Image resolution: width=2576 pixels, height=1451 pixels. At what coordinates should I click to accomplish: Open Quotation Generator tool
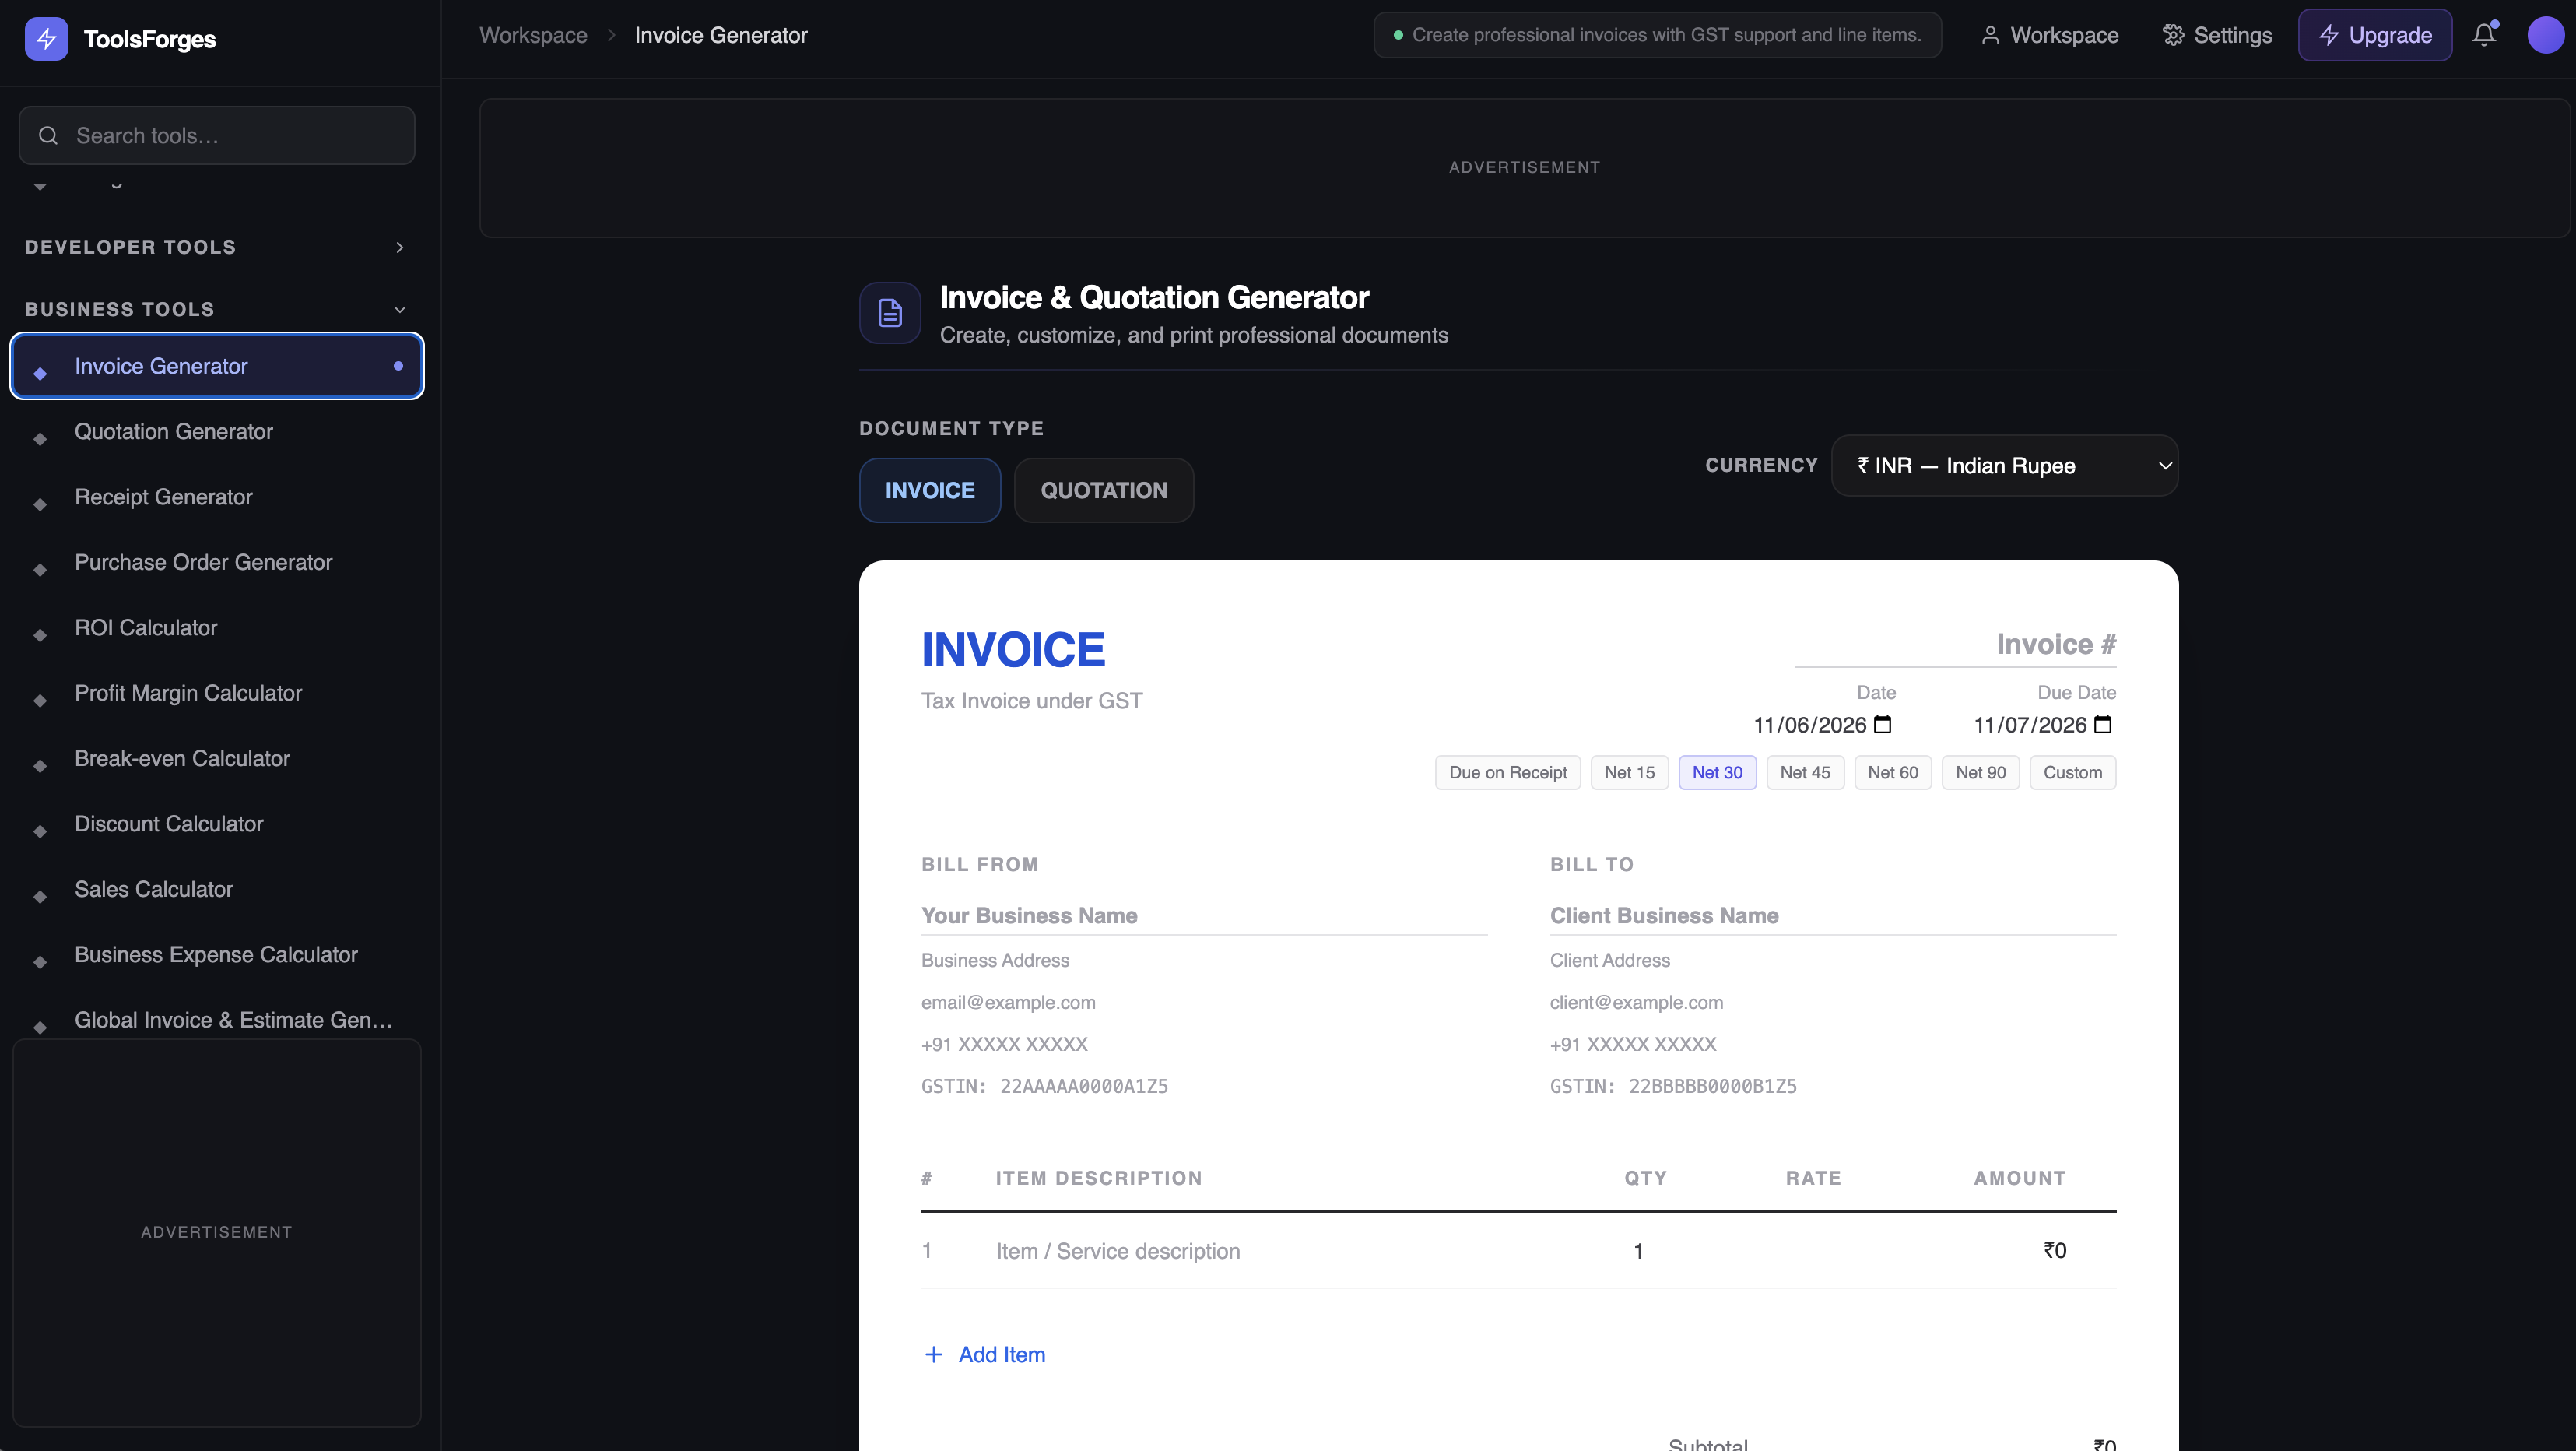[x=216, y=431]
